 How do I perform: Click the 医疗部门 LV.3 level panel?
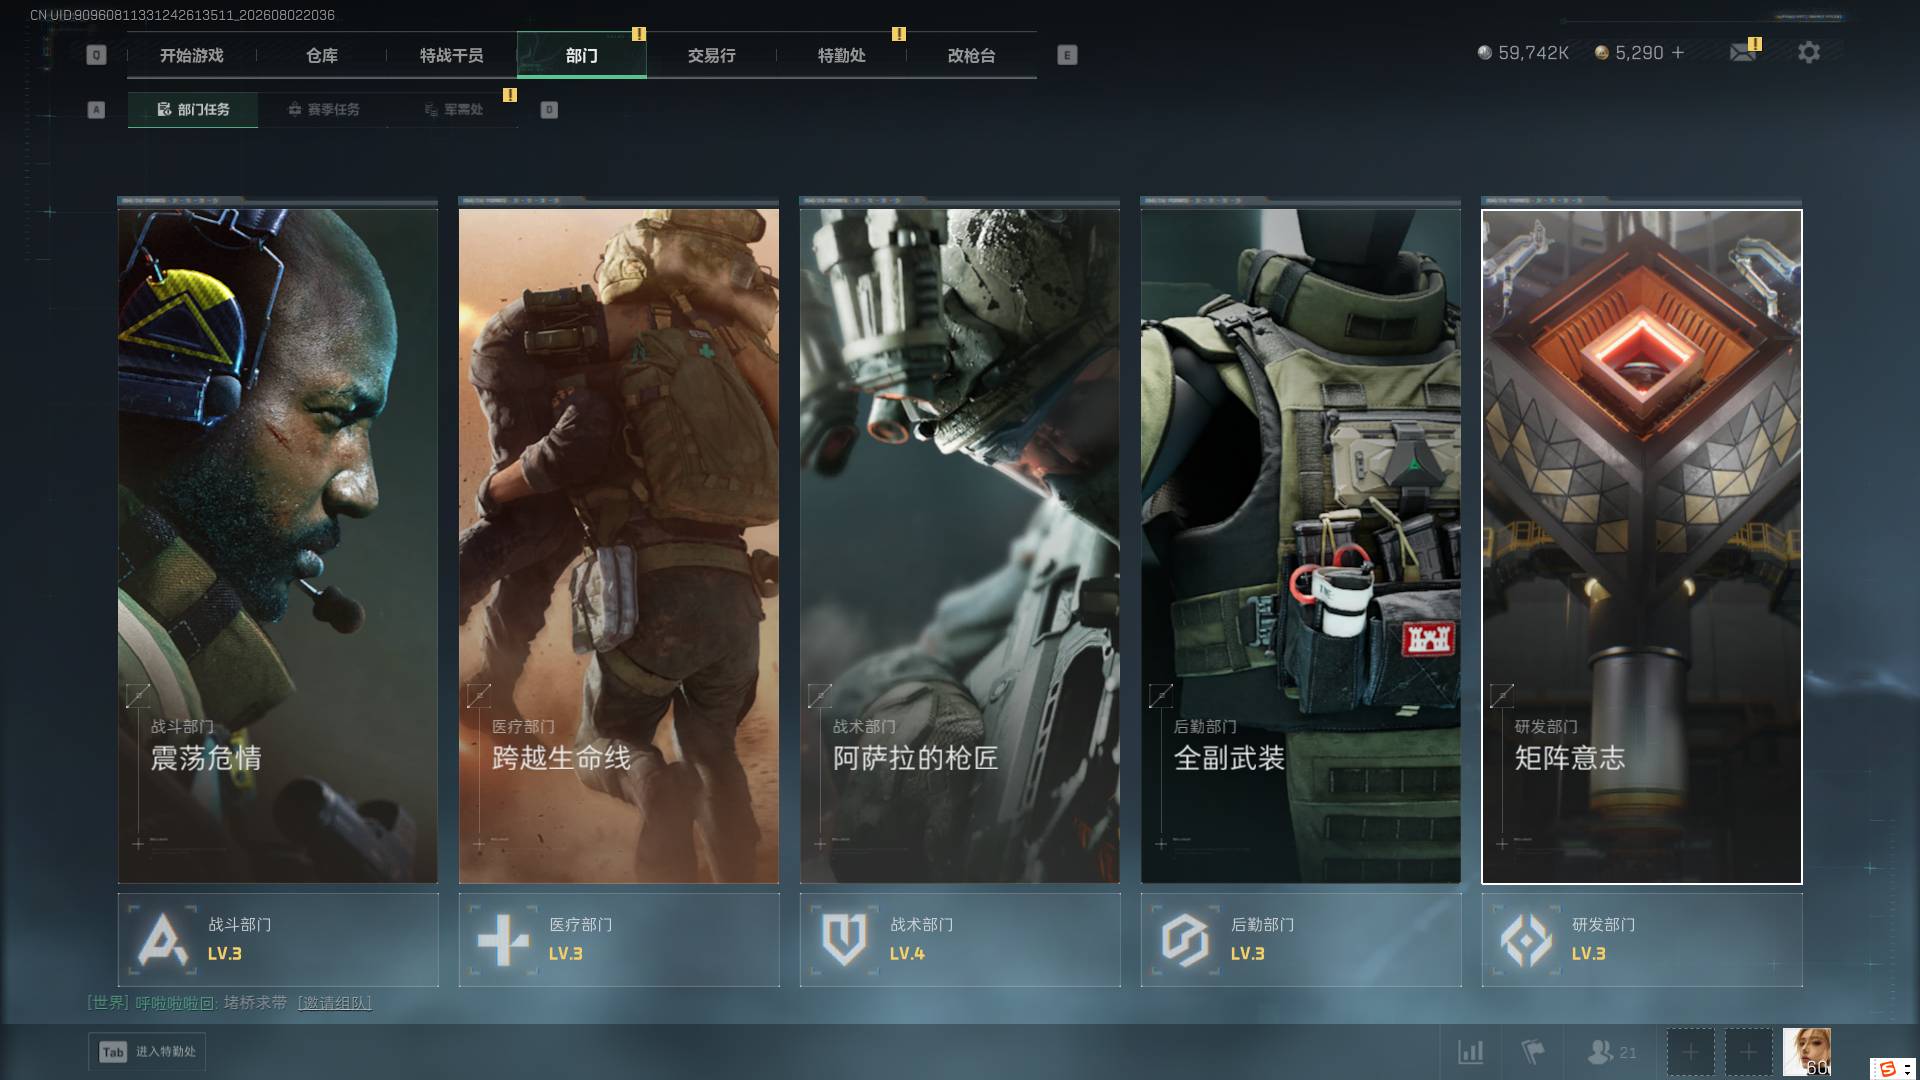tap(619, 940)
